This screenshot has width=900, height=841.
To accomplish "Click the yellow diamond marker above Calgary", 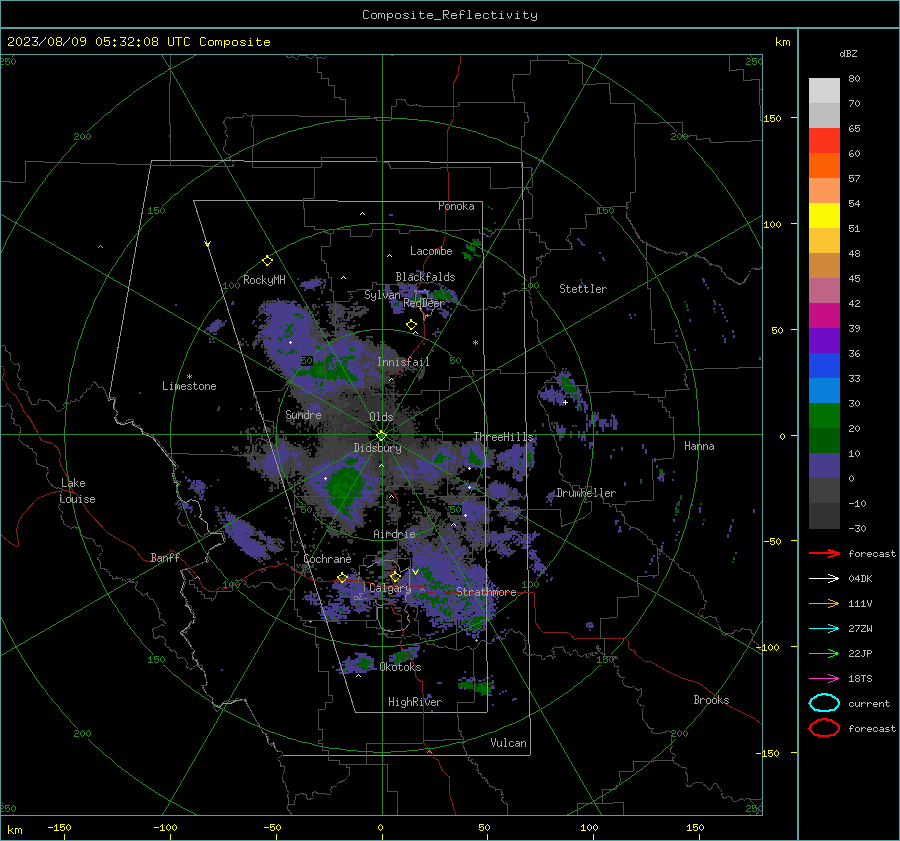I will (395, 576).
